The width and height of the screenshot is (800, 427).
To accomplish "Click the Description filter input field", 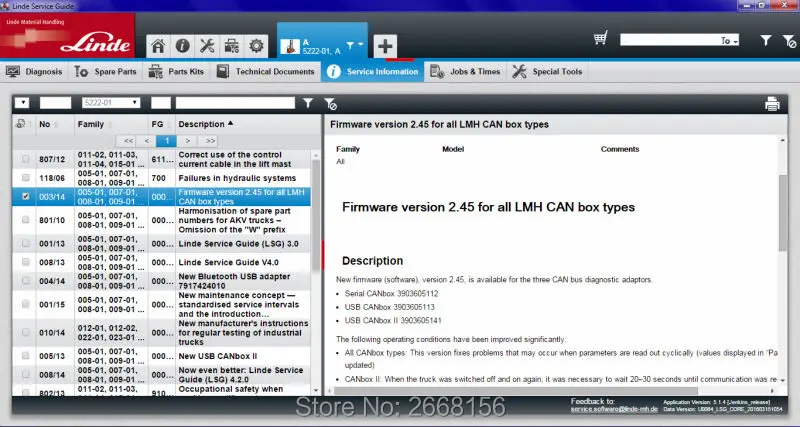I will [x=235, y=103].
